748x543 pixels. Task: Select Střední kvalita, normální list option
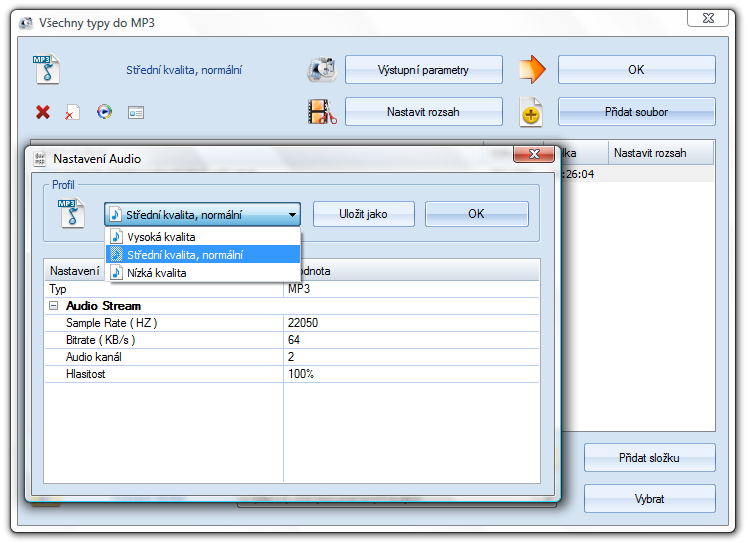(203, 254)
